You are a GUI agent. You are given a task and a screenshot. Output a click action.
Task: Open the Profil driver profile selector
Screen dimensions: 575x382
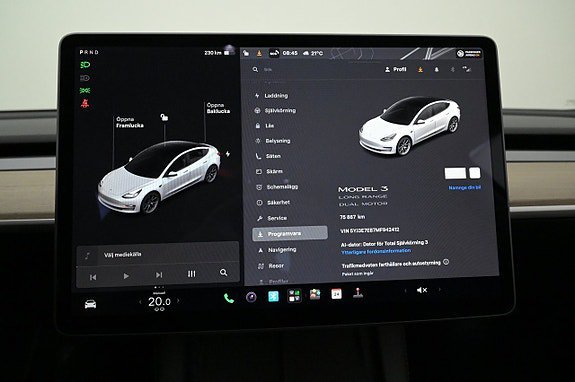click(x=396, y=69)
